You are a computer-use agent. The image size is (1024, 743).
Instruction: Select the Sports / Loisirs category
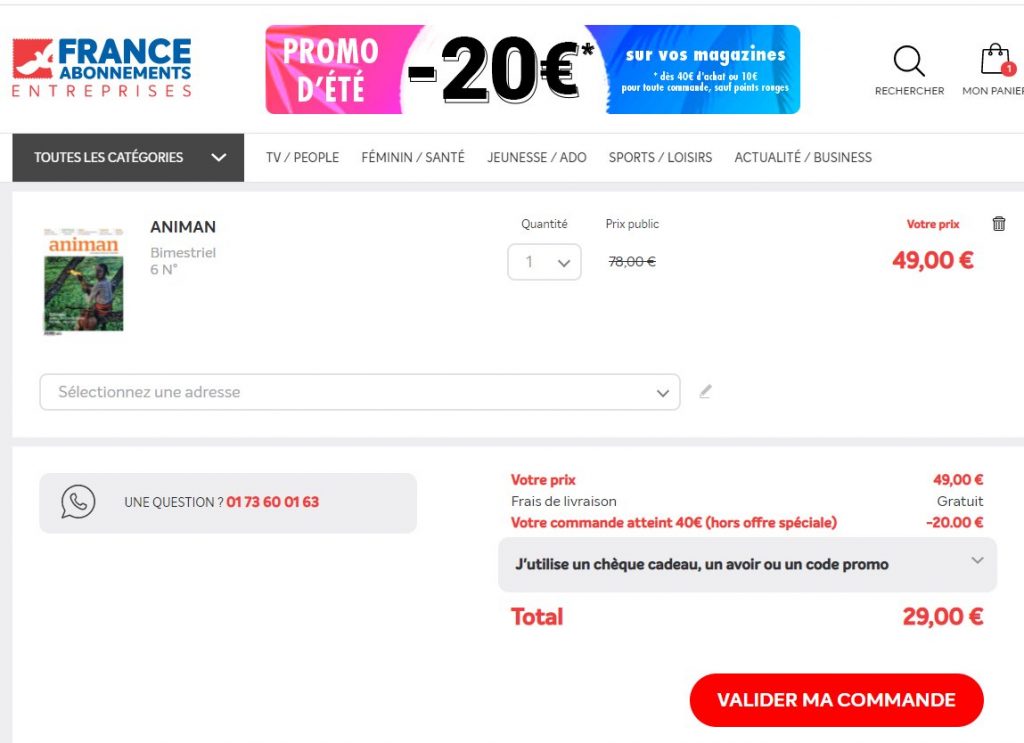[x=660, y=157]
